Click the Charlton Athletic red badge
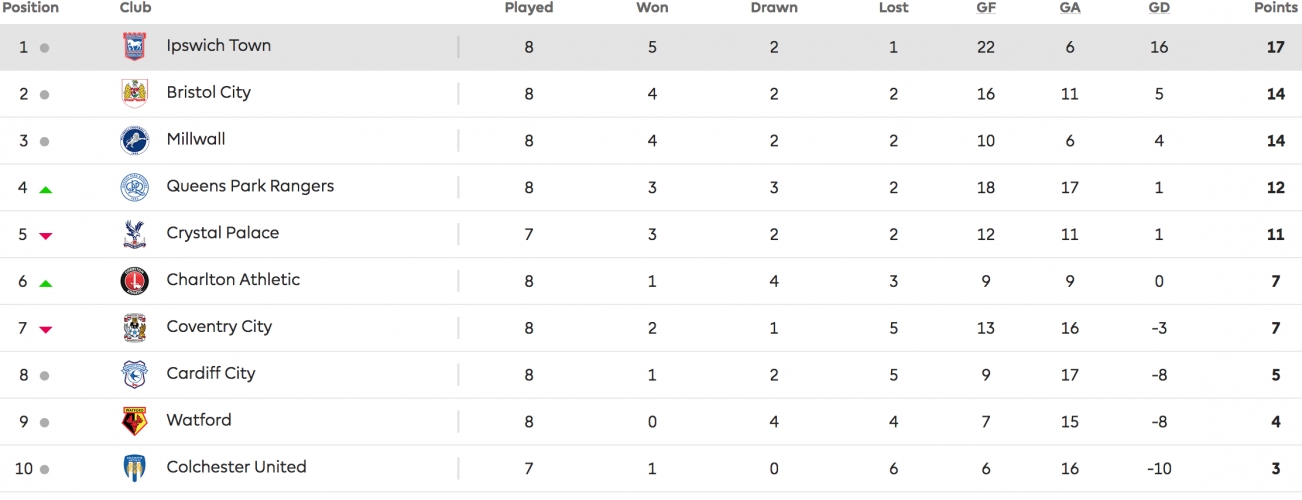 pyautogui.click(x=134, y=281)
